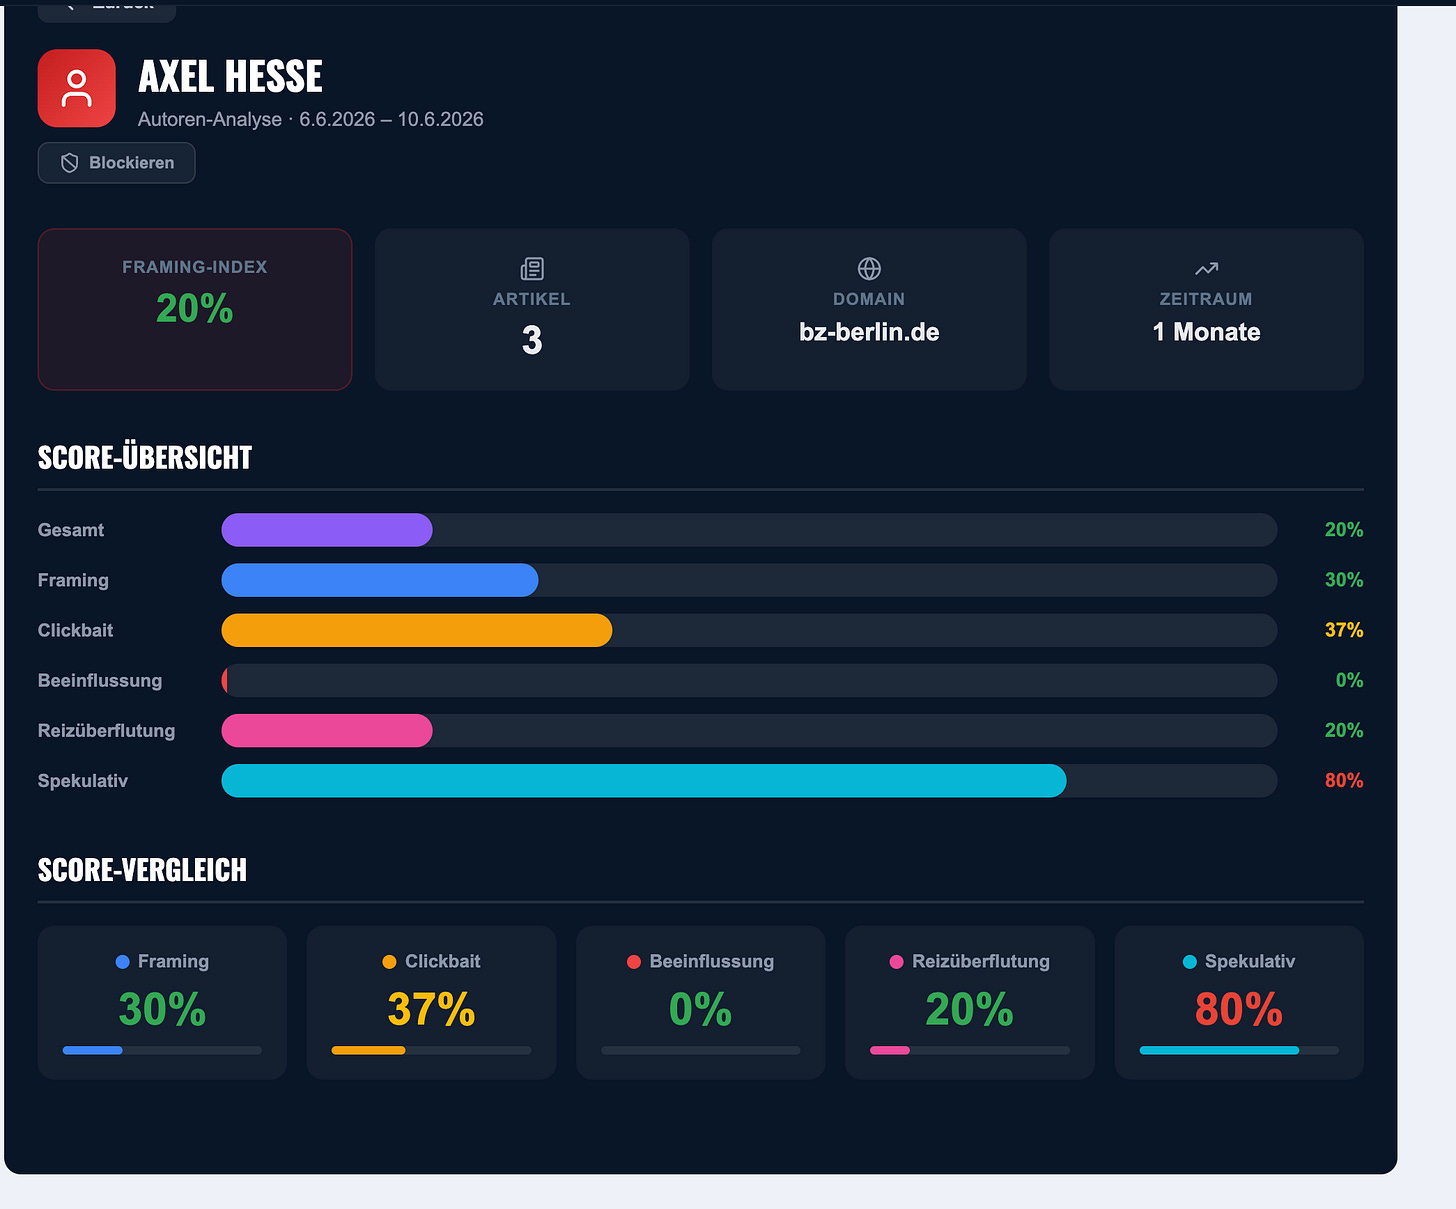Click the SCORE-VERGLEICH section heading
This screenshot has height=1209, width=1456.
coord(142,870)
